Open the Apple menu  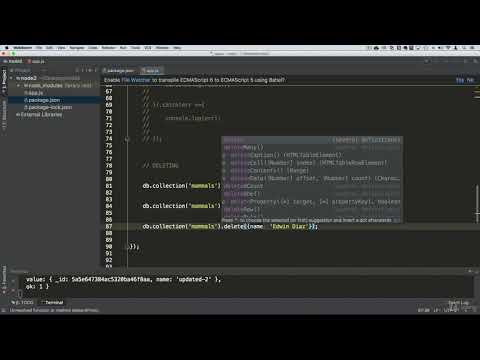6,48
